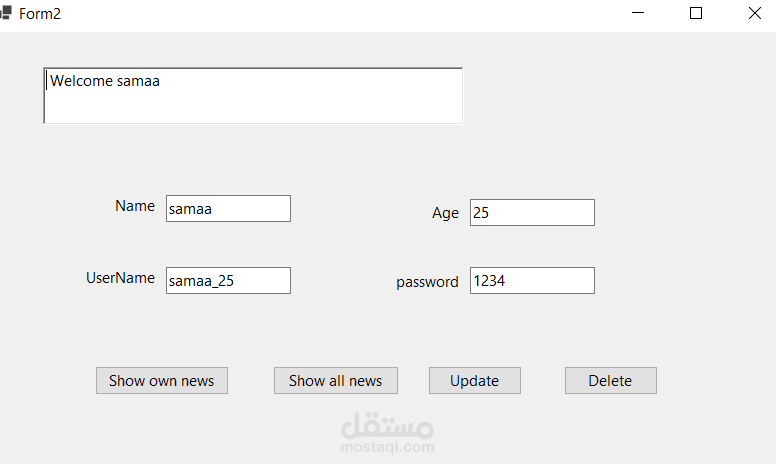The height and width of the screenshot is (464, 776).
Task: Click the mostaql.com watermark text
Action: coord(388,447)
